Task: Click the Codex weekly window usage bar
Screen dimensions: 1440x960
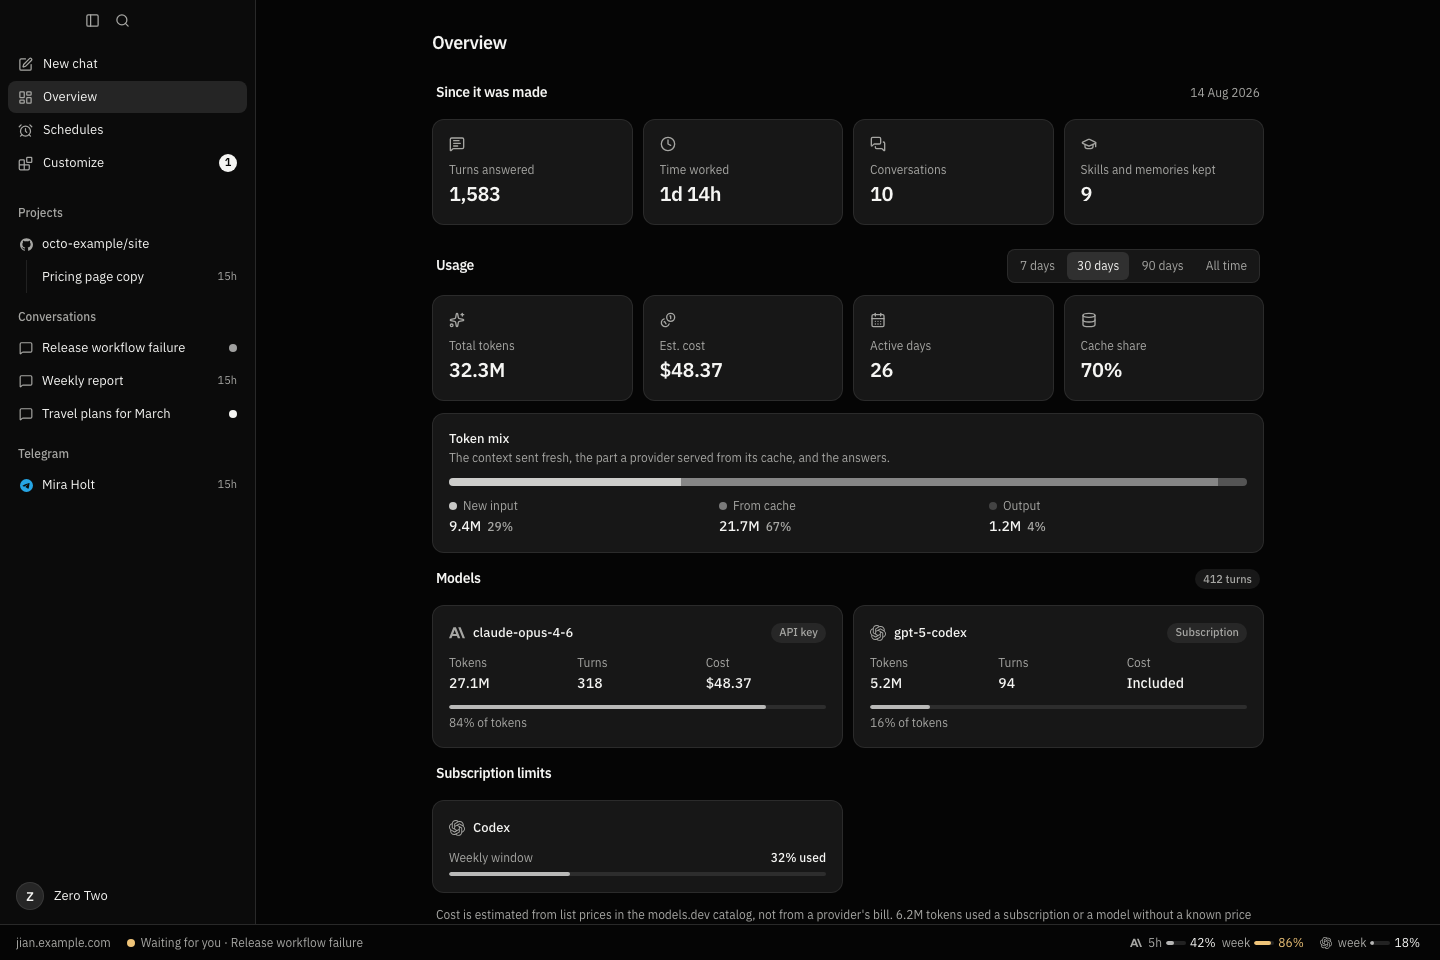Action: click(637, 874)
